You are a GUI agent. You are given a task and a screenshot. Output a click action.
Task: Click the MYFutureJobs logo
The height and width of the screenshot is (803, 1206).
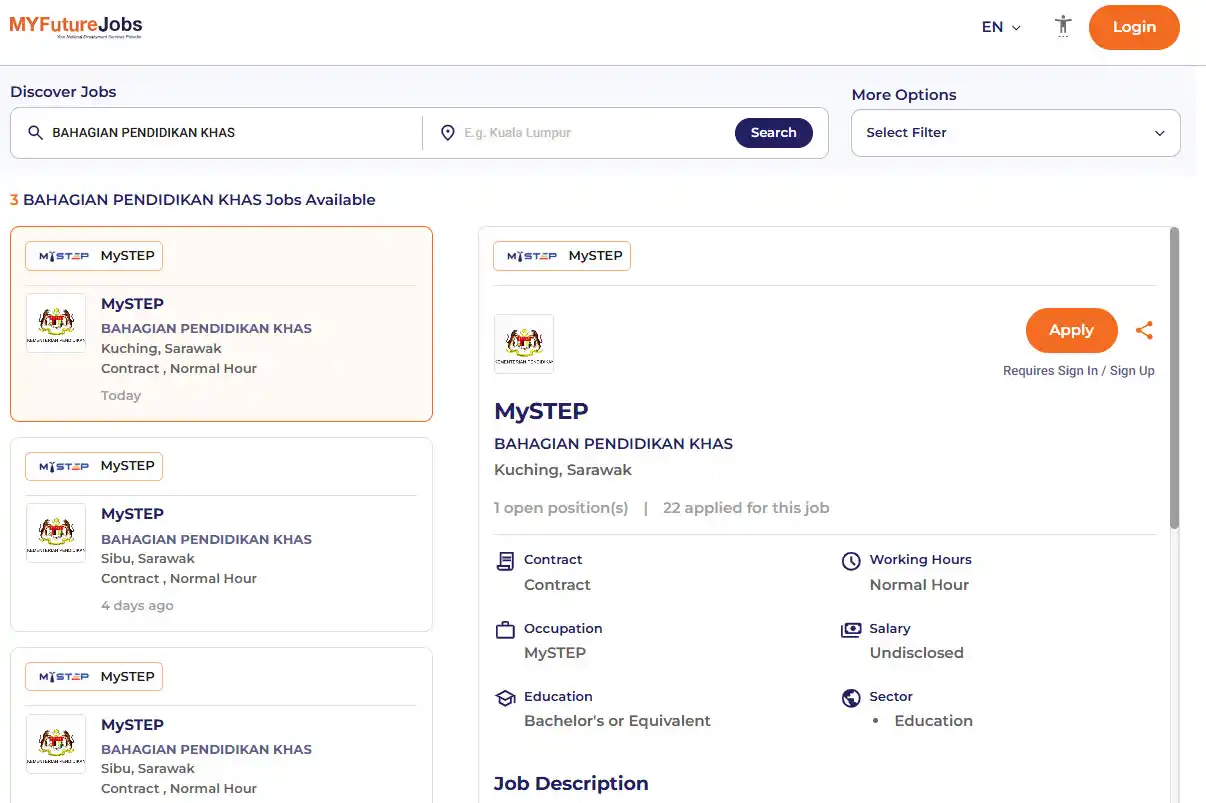76,26
